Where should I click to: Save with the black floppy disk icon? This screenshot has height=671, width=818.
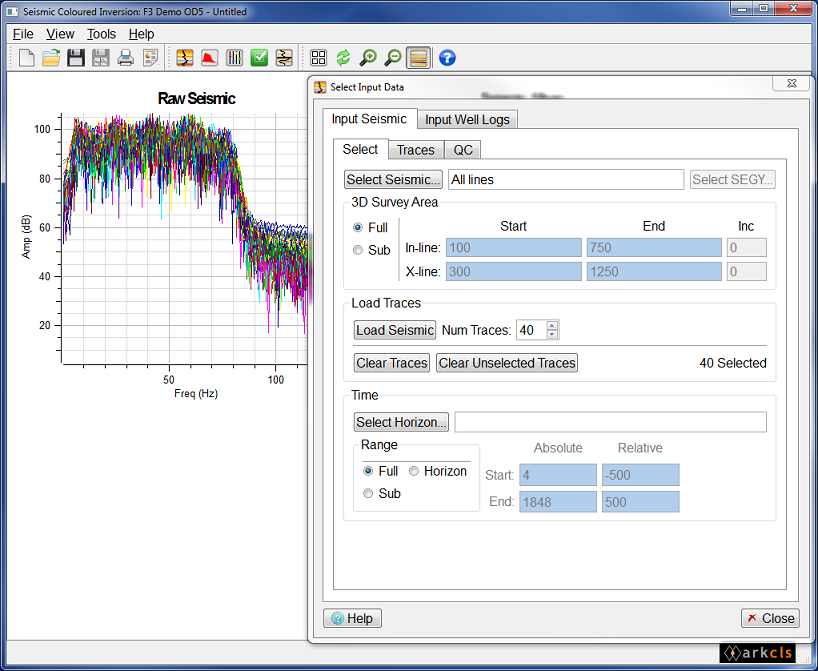(76, 57)
